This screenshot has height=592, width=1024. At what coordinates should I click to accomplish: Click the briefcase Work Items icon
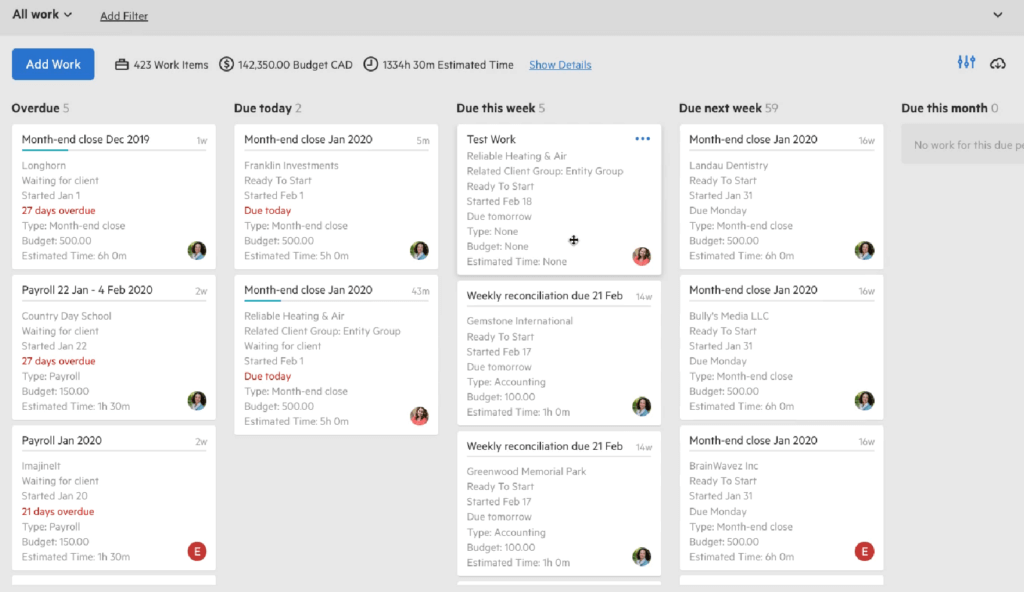coord(121,65)
